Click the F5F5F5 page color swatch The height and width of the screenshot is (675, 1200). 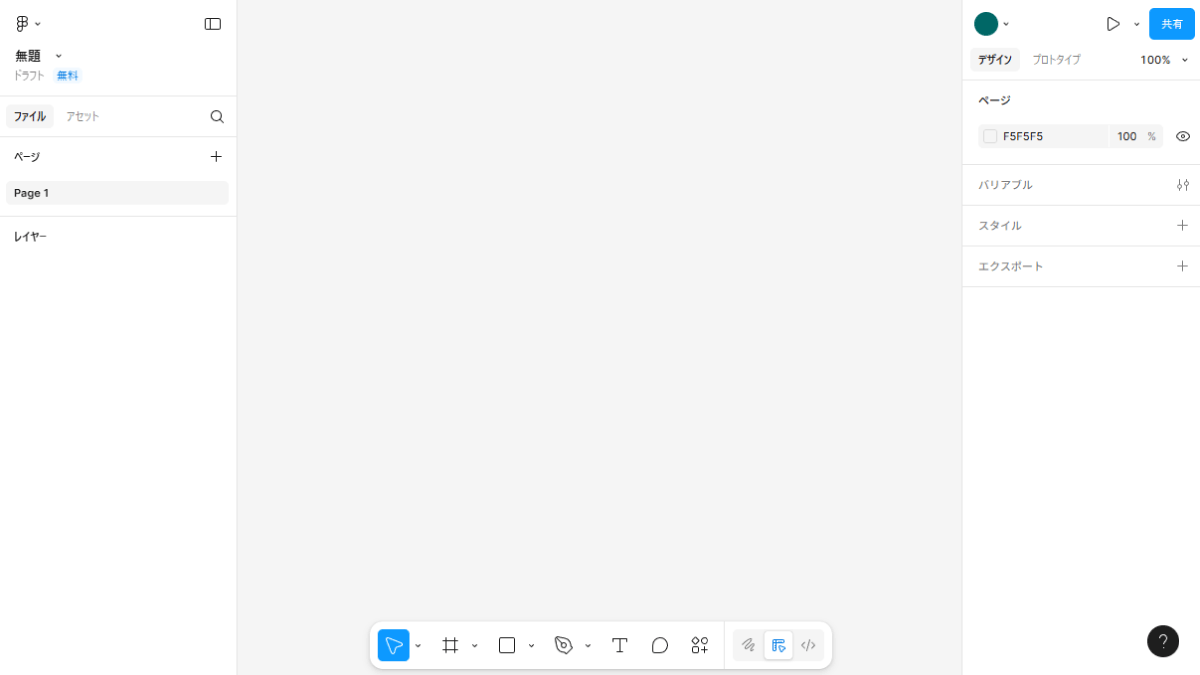point(990,136)
